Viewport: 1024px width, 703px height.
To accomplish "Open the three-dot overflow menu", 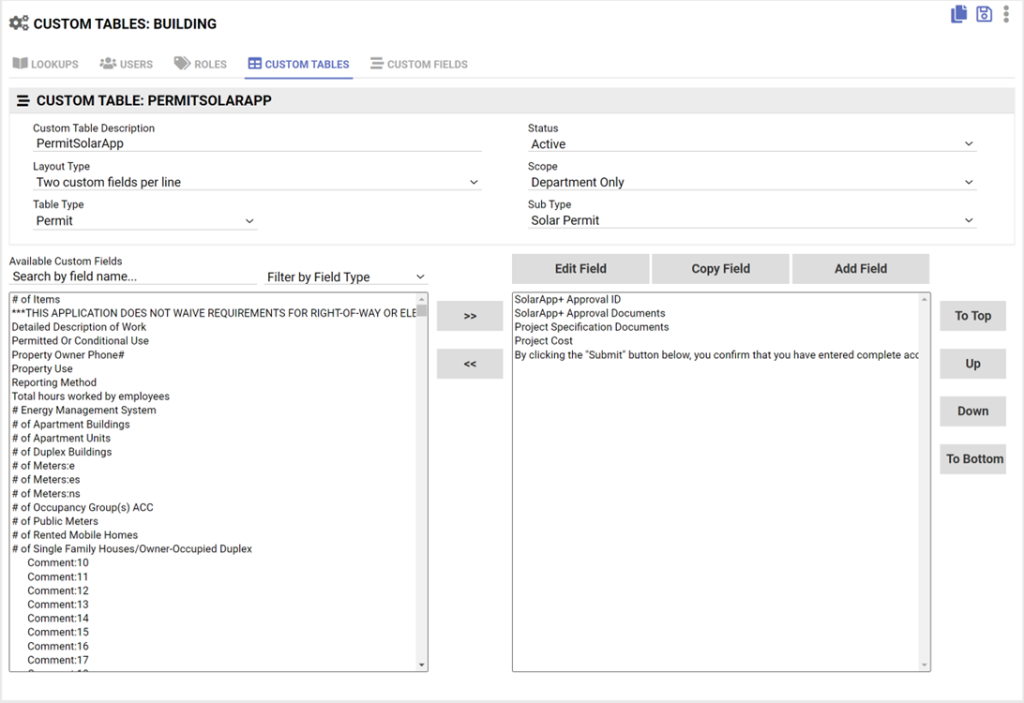I will coord(1007,14).
